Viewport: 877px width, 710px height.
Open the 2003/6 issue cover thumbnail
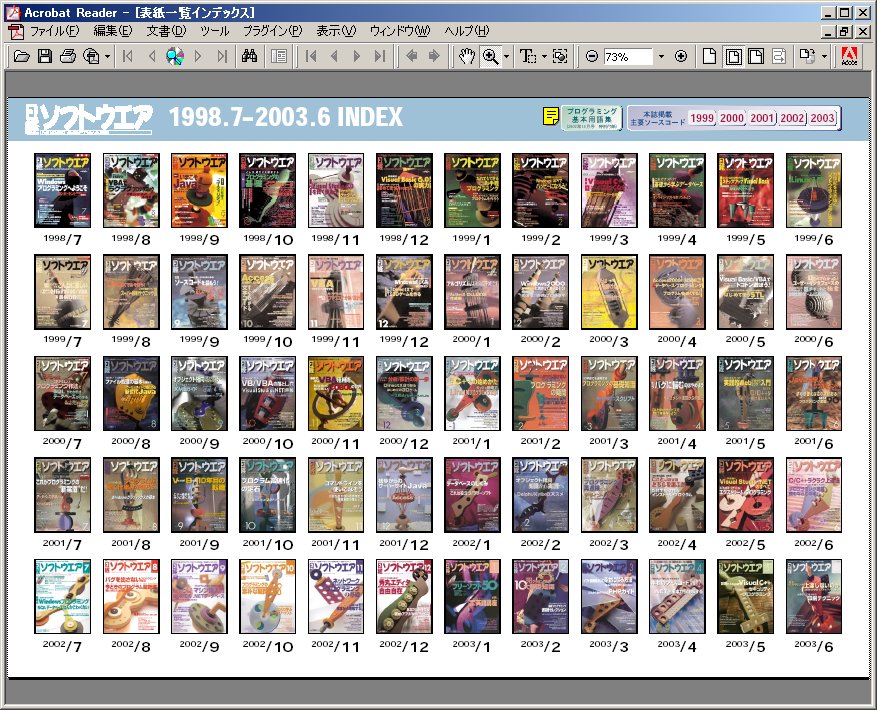click(x=814, y=596)
